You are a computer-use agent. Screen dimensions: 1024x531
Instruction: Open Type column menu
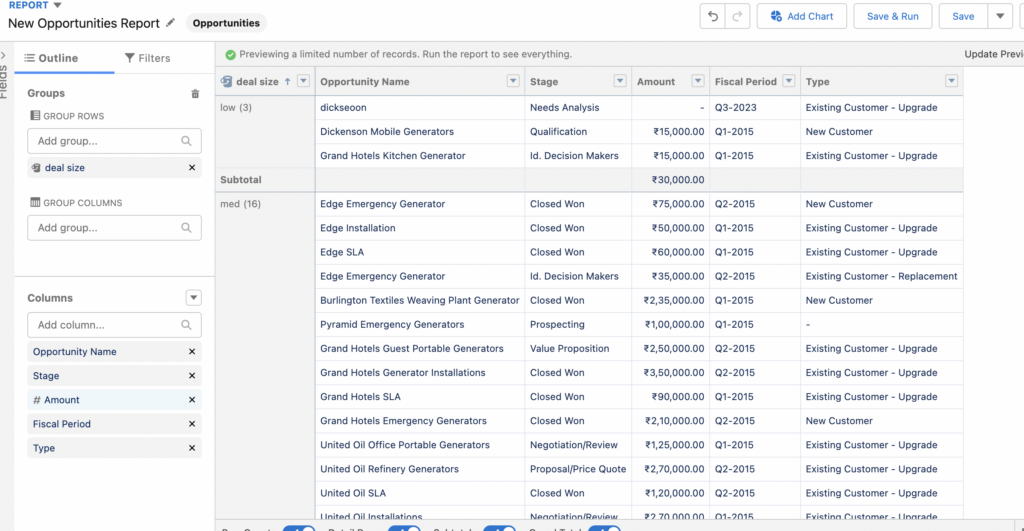coord(952,81)
